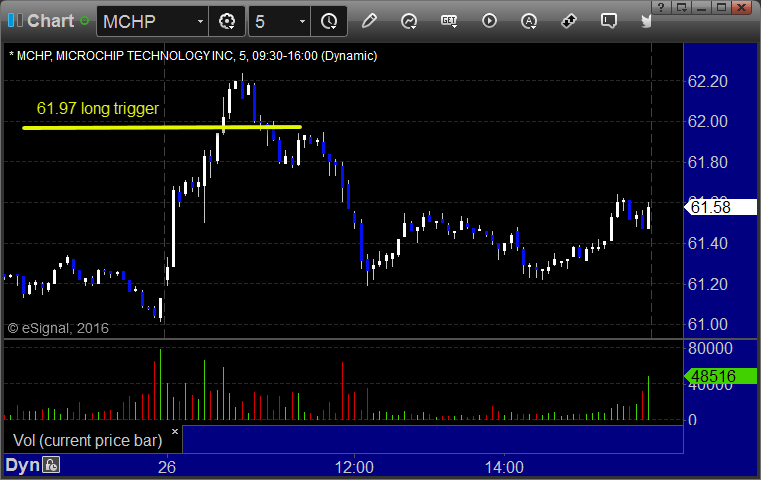This screenshot has height=480, width=761.
Task: Click the 61.40 price scale label
Action: (x=708, y=243)
